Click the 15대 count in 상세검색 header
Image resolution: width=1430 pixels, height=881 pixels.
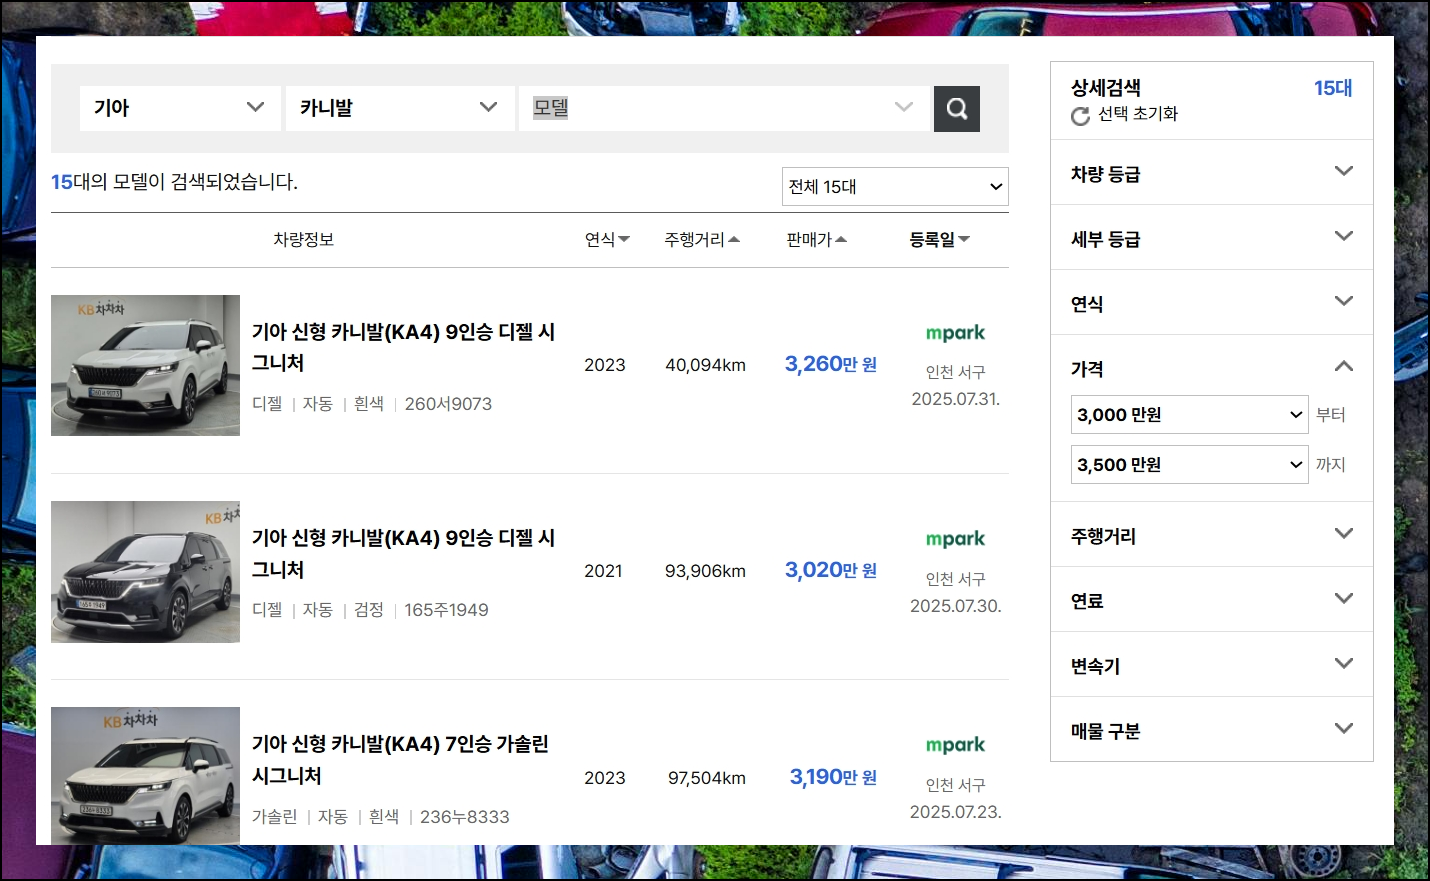(1333, 88)
